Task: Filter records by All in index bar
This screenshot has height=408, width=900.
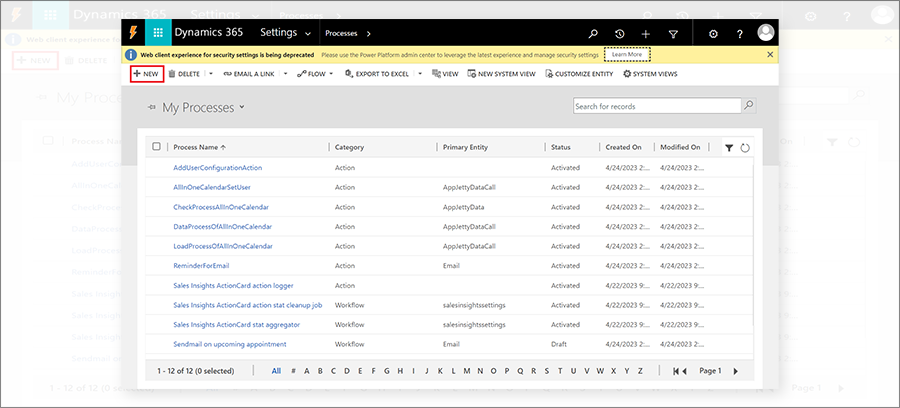Action: [276, 371]
